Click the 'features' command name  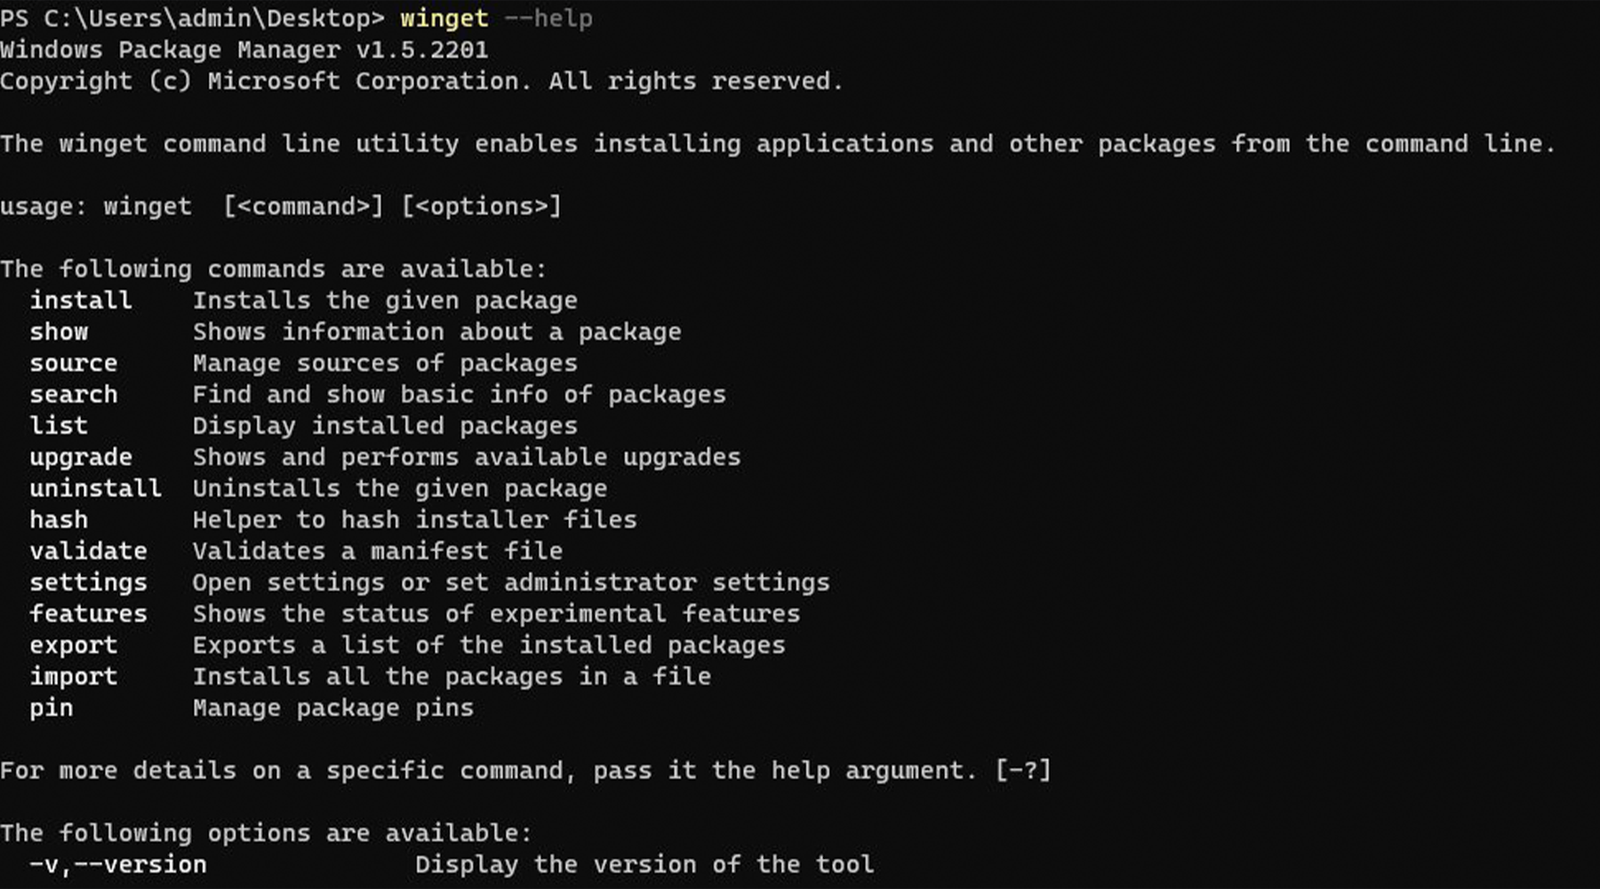(88, 613)
